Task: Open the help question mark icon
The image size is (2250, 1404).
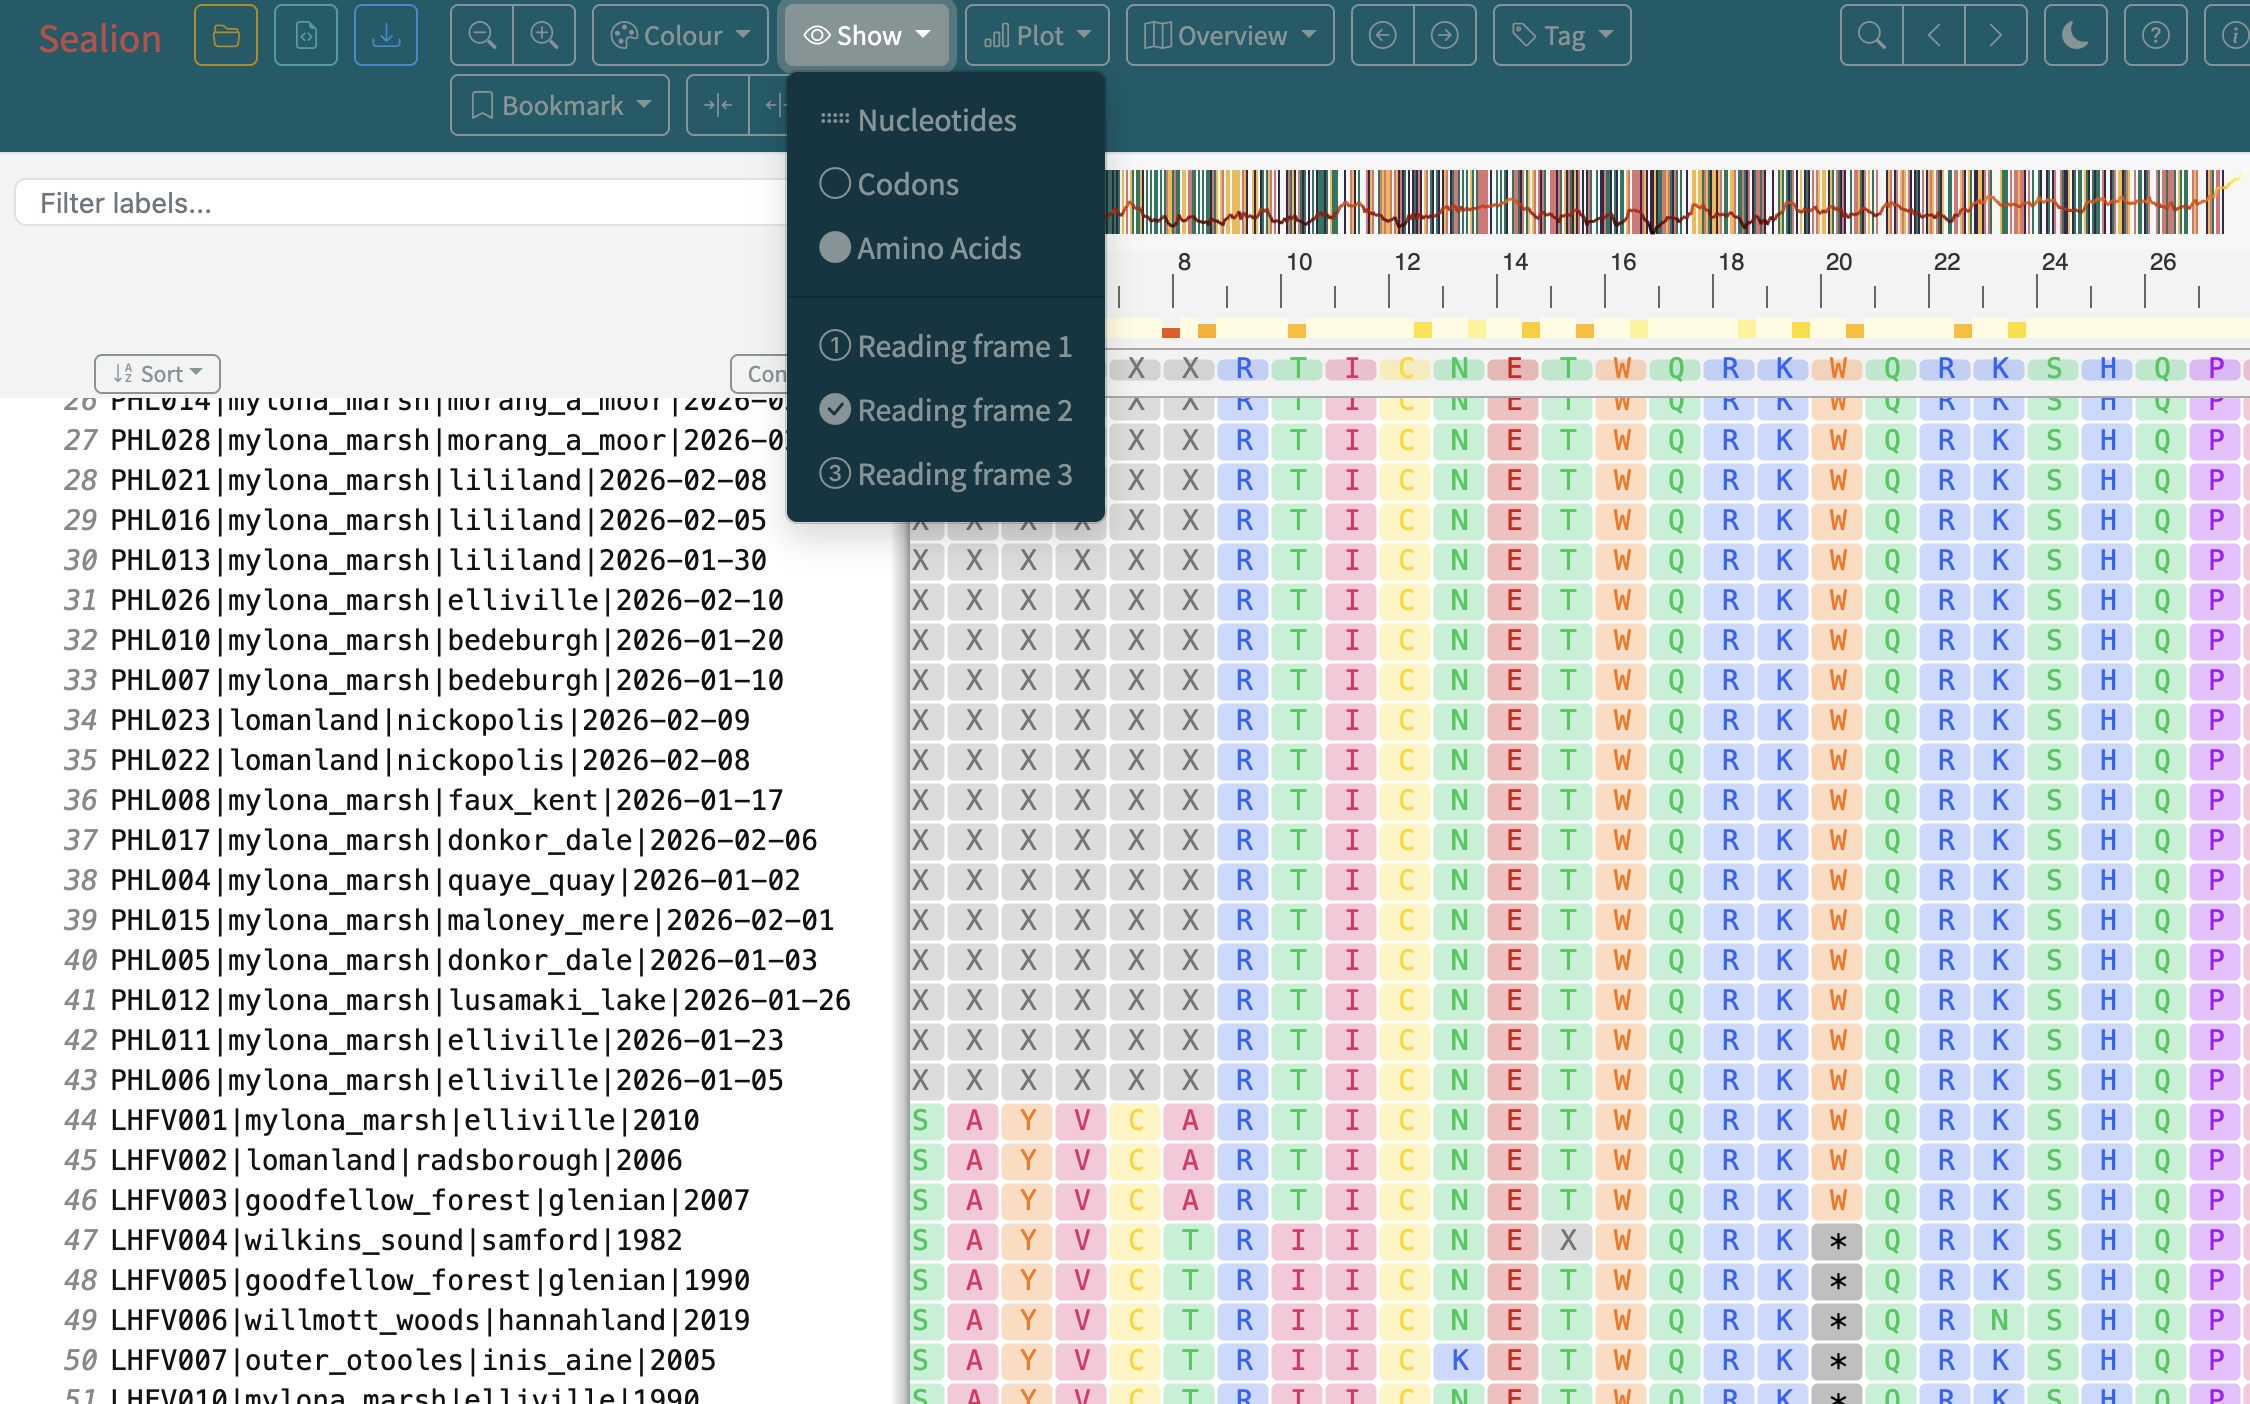Action: (x=2155, y=36)
